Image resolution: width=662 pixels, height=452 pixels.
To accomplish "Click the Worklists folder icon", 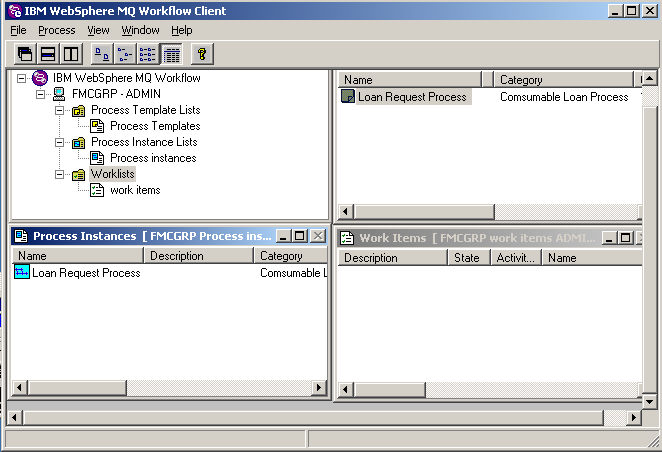I will tap(78, 174).
